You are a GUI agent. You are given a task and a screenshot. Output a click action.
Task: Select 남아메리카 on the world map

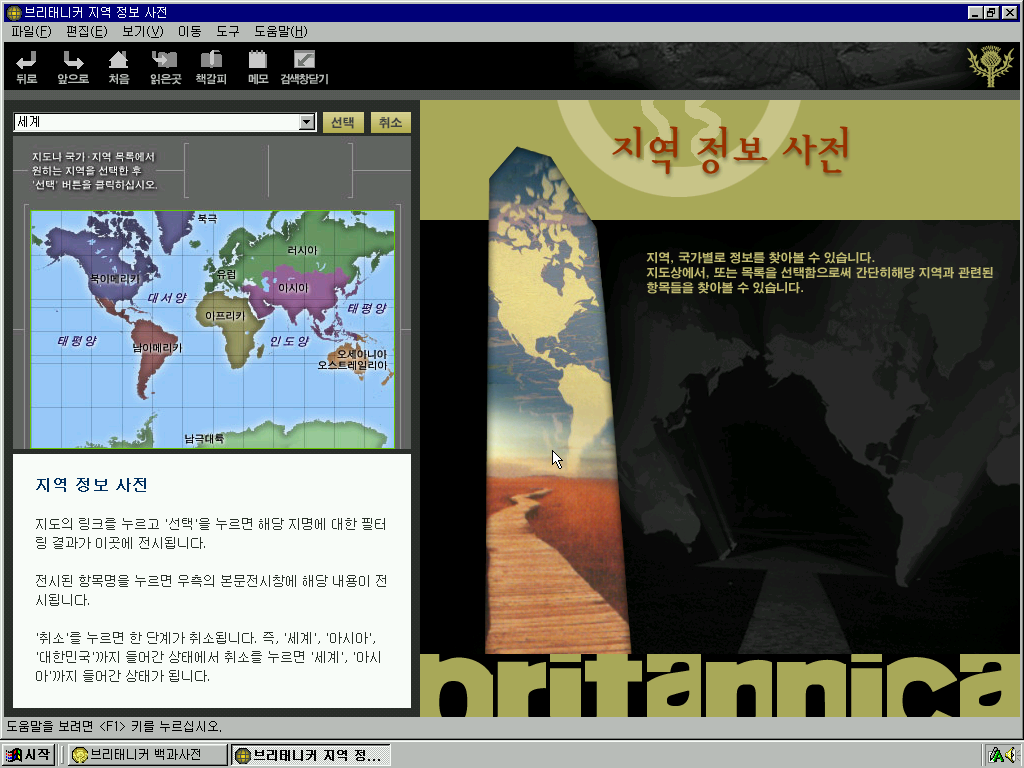(x=157, y=348)
